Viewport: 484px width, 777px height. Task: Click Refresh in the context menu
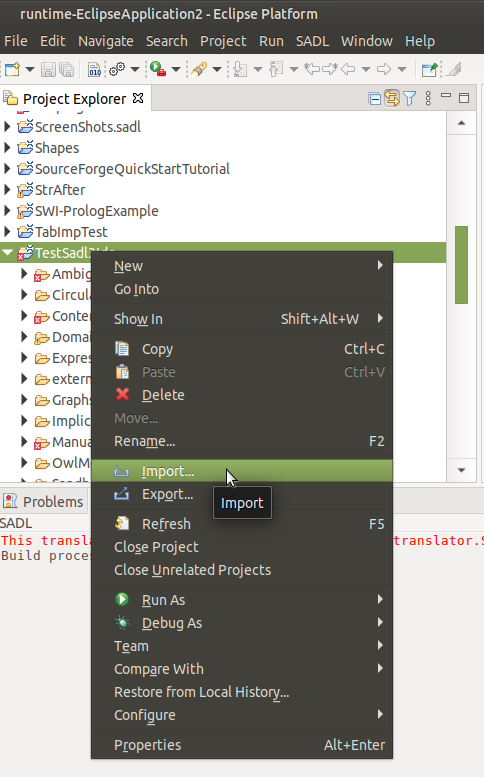[x=242, y=524]
